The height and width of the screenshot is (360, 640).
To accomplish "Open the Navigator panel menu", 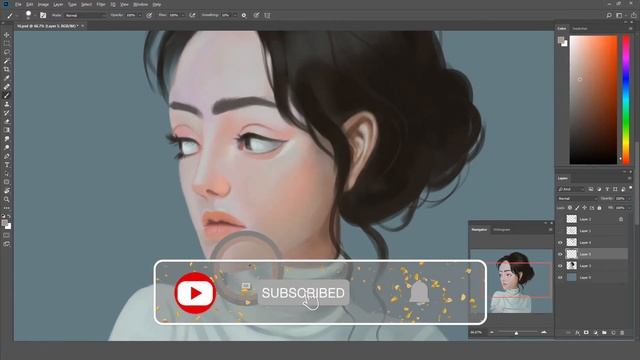I will tap(550, 230).
